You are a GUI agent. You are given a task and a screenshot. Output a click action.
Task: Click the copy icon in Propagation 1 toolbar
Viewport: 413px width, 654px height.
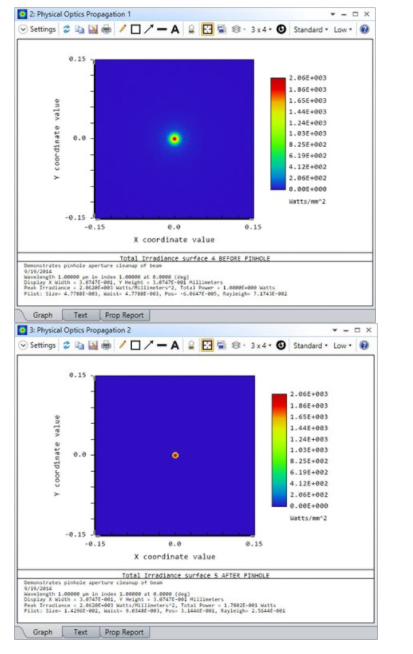pos(79,30)
